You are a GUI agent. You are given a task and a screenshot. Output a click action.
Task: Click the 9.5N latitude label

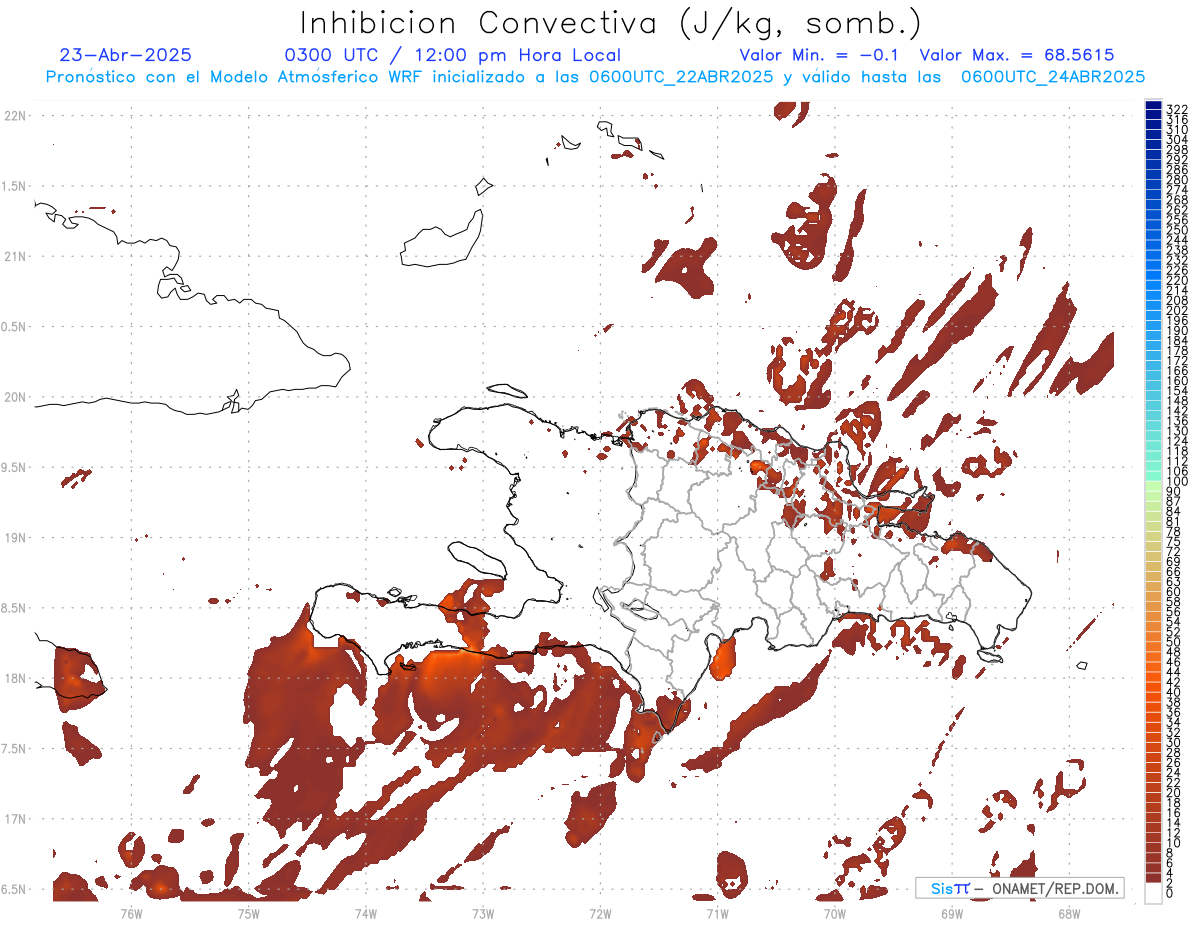[x=14, y=467]
